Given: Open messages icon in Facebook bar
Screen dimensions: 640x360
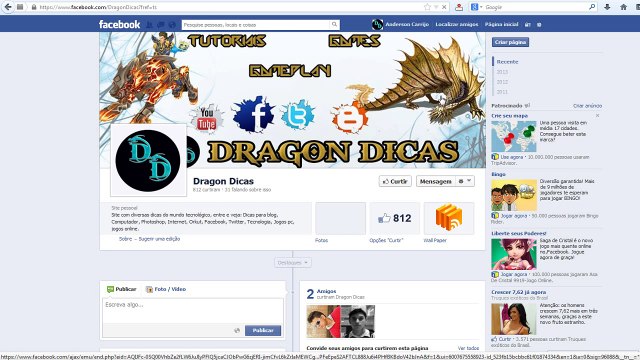Looking at the screenshot, I should (x=161, y=25).
